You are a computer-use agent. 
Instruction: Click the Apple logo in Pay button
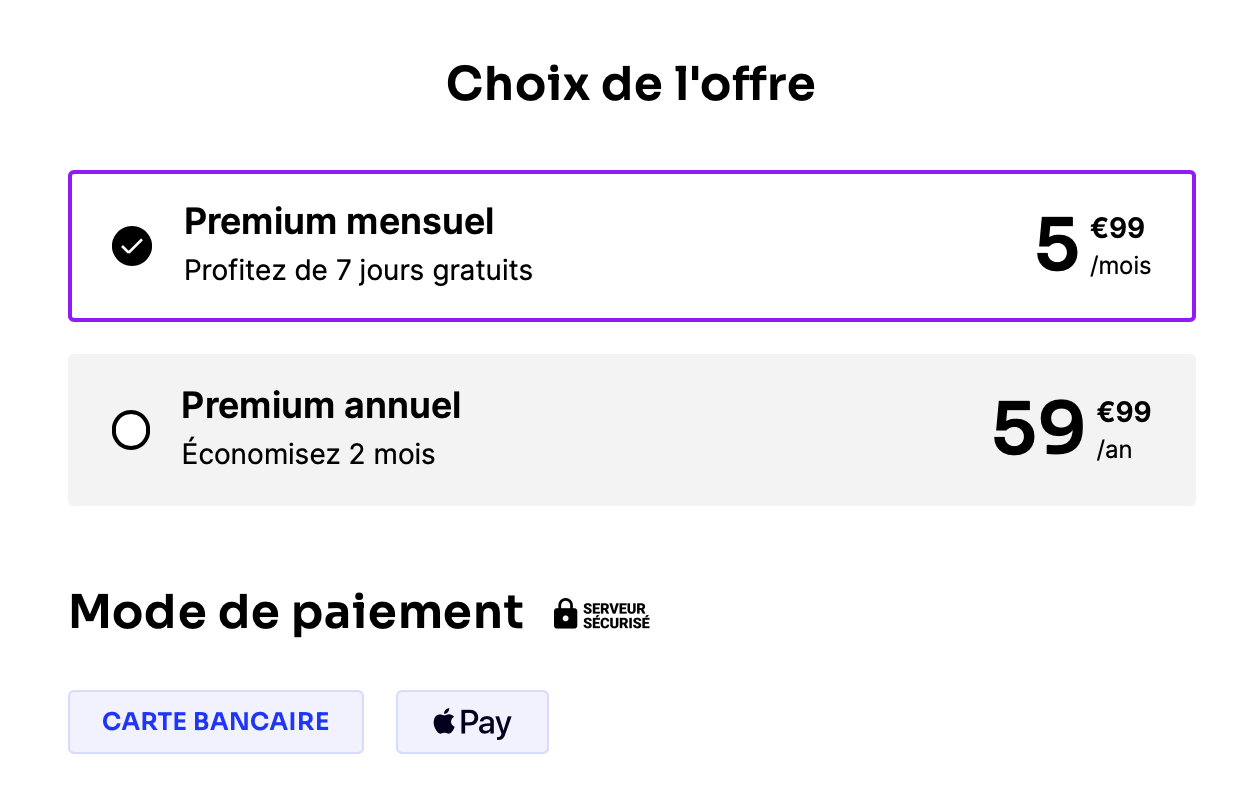tap(444, 721)
